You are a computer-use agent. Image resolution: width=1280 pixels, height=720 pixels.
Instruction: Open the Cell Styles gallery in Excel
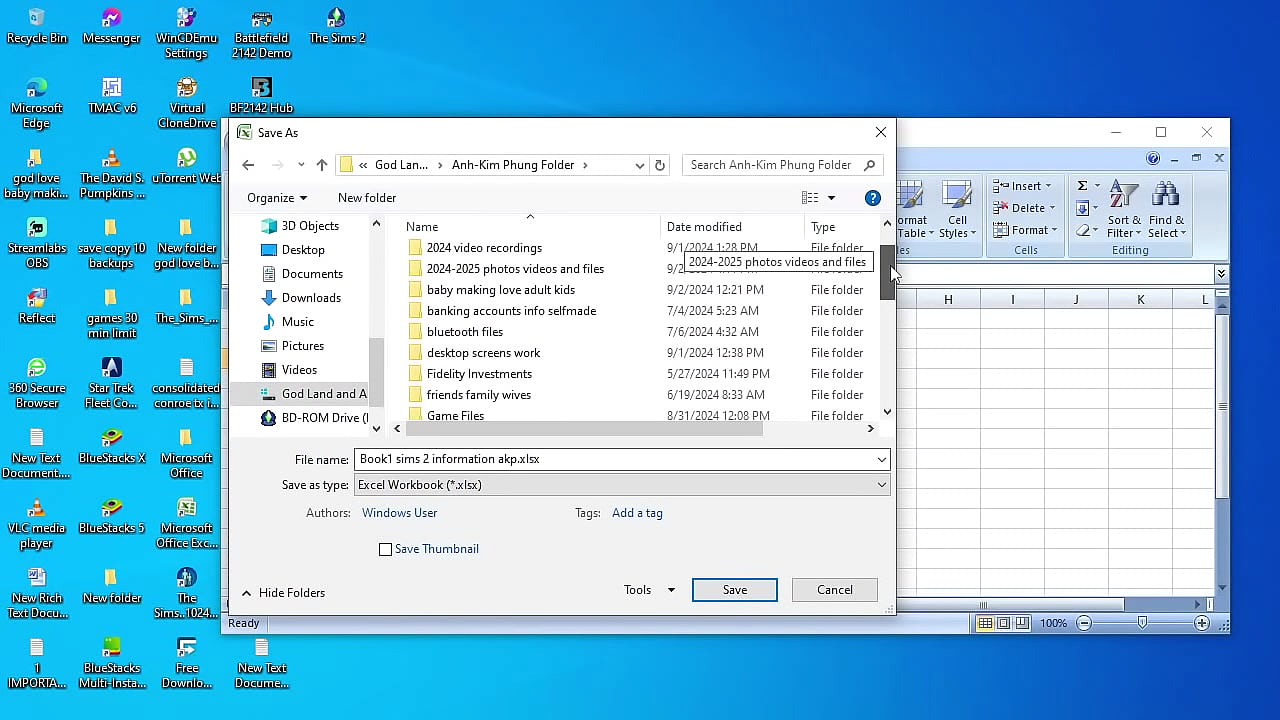[x=957, y=211]
